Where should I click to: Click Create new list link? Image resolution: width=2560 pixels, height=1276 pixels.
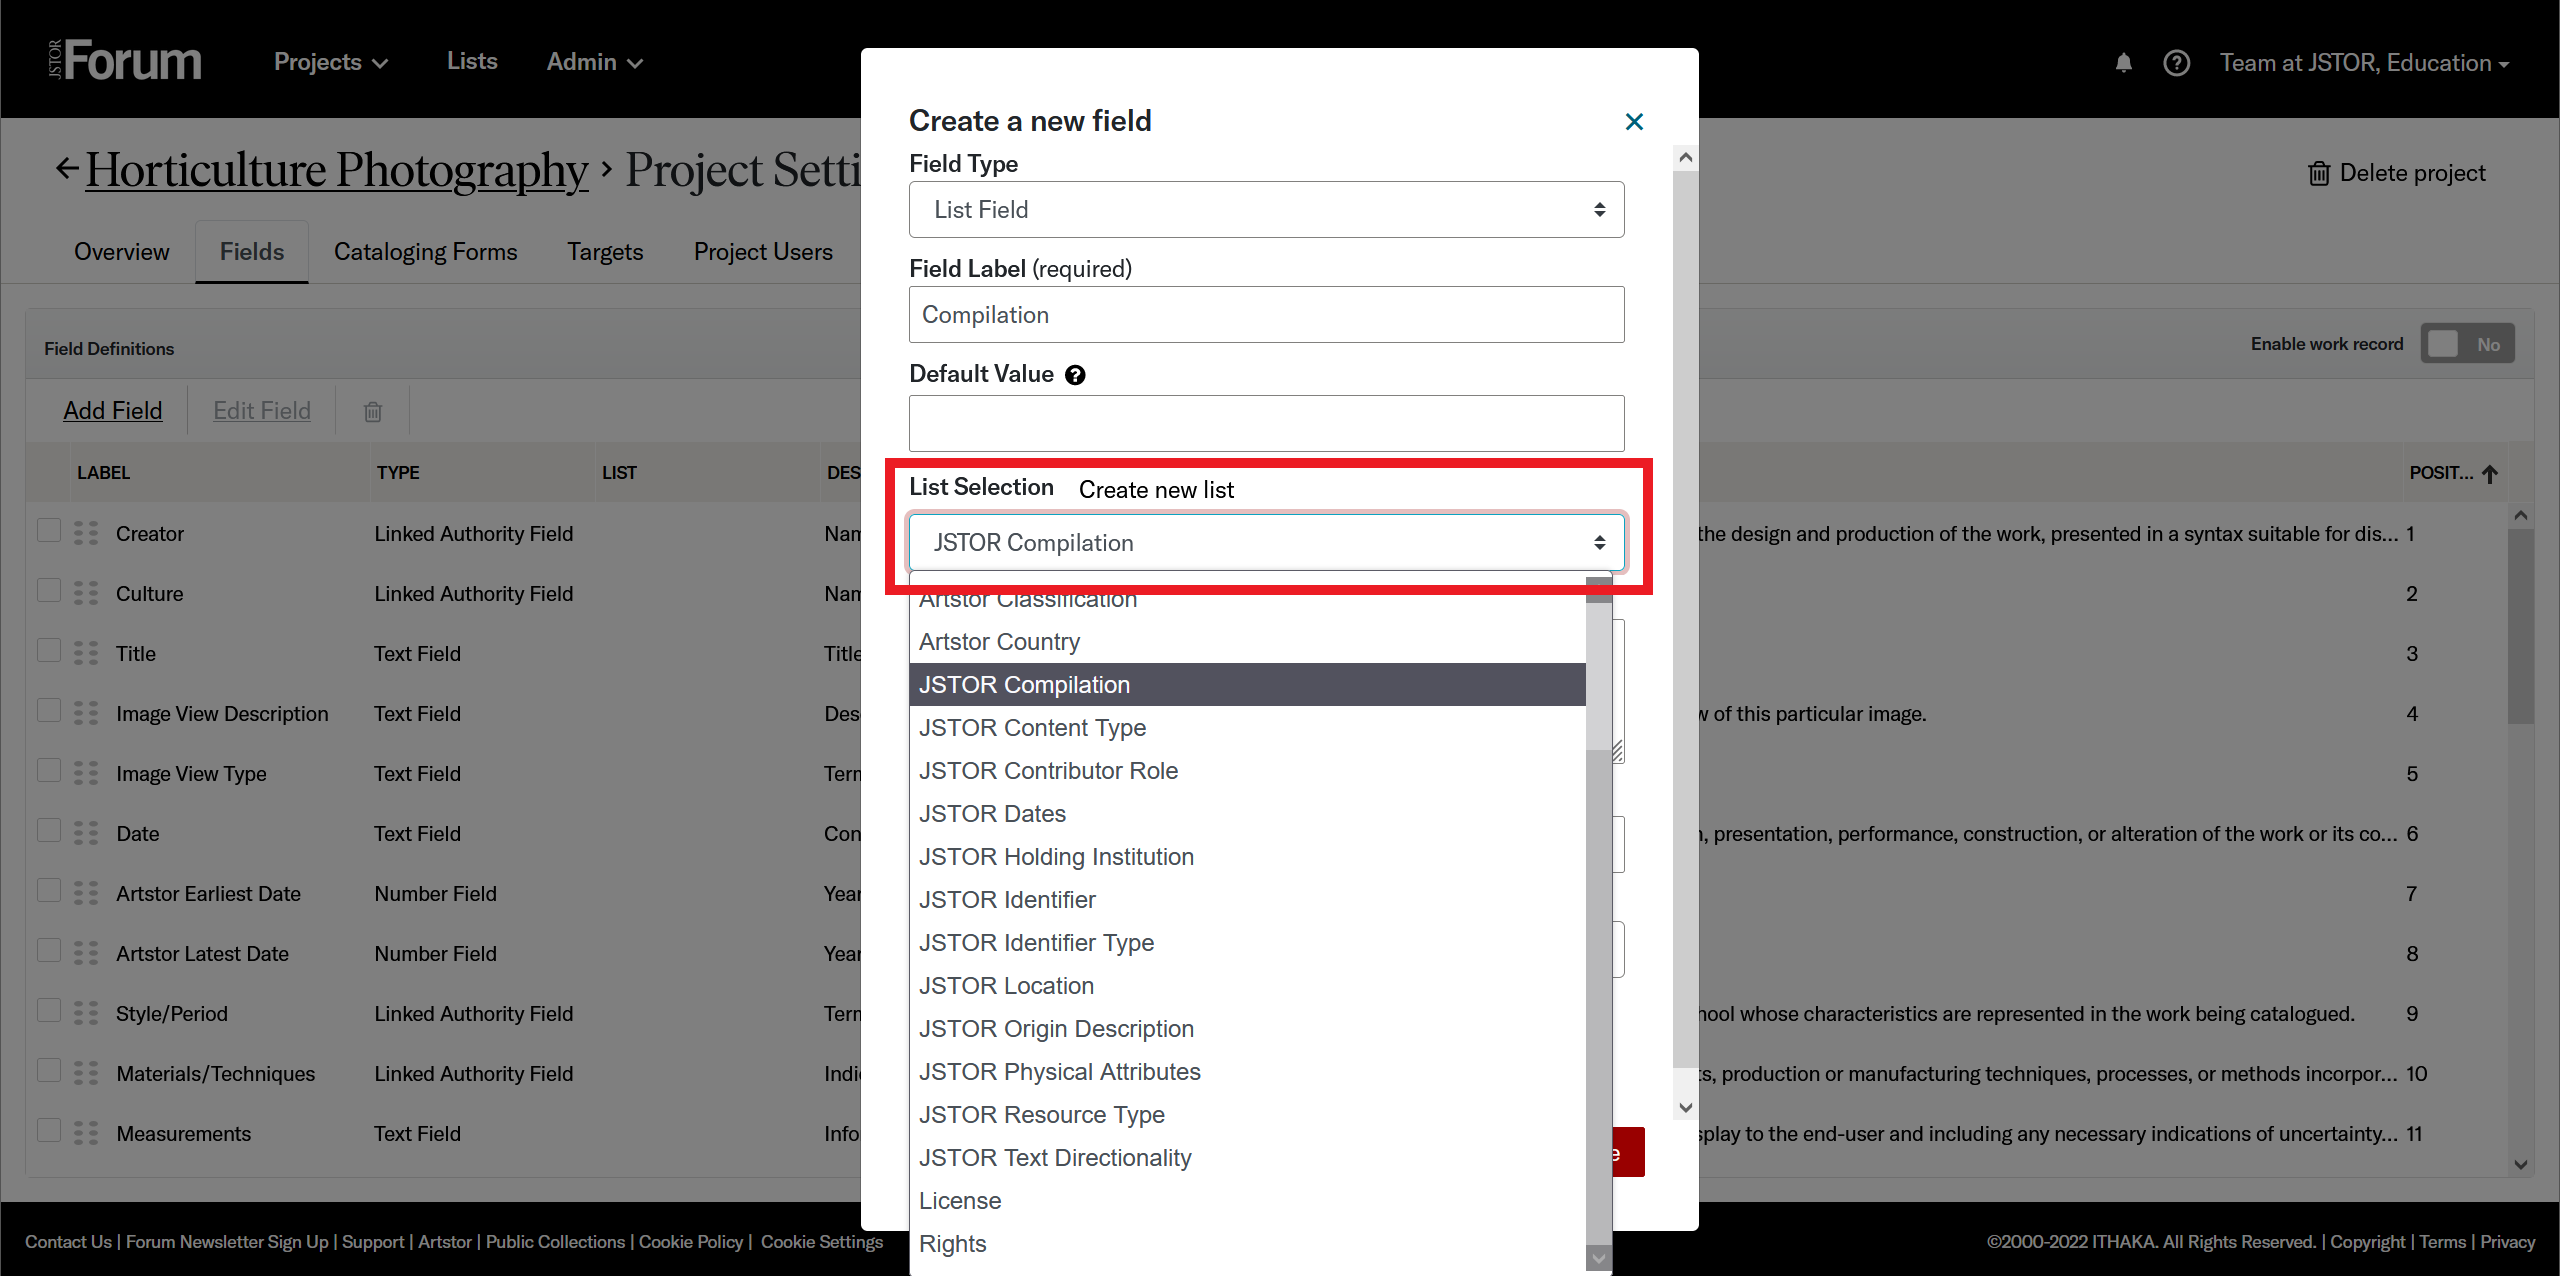(1156, 490)
